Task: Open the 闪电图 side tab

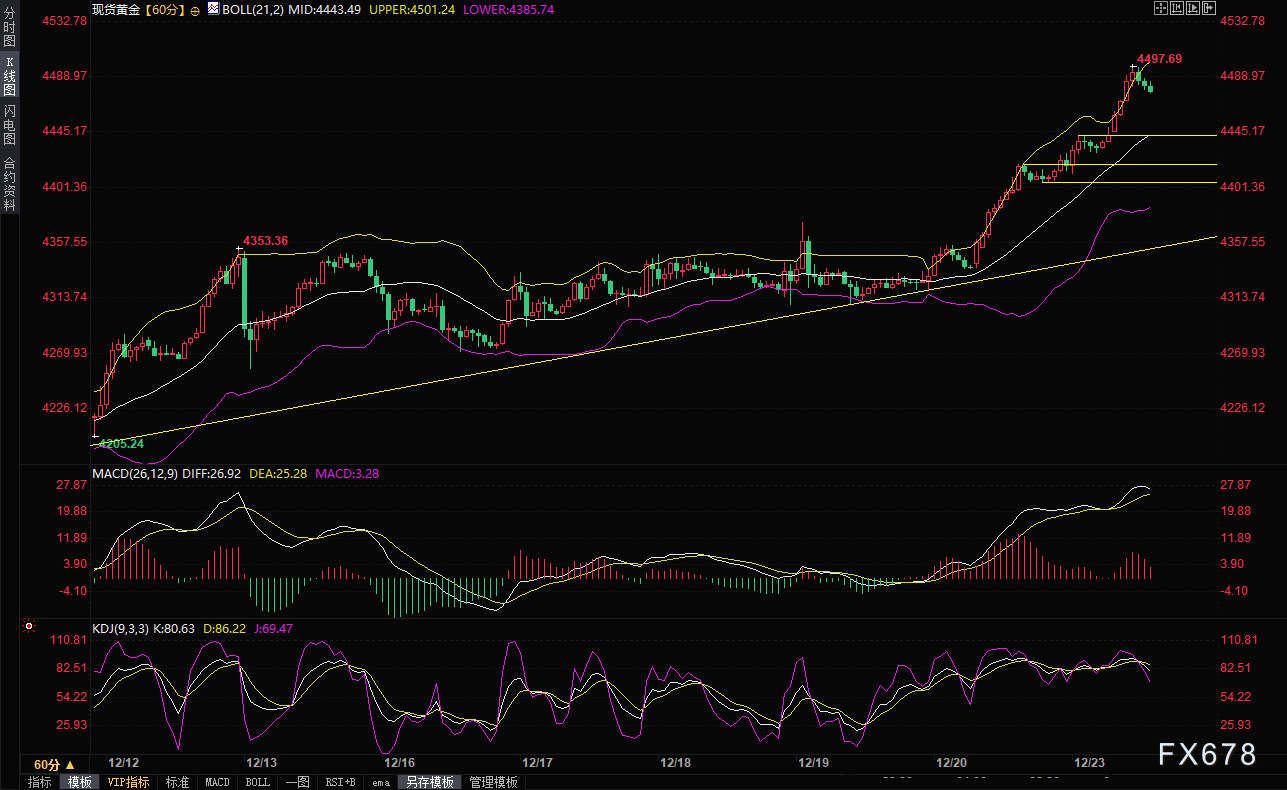Action: point(10,125)
